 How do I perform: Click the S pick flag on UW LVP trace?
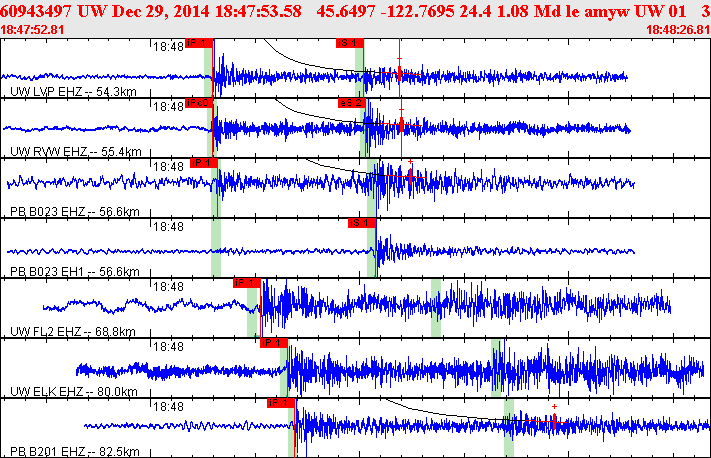[x=350, y=44]
